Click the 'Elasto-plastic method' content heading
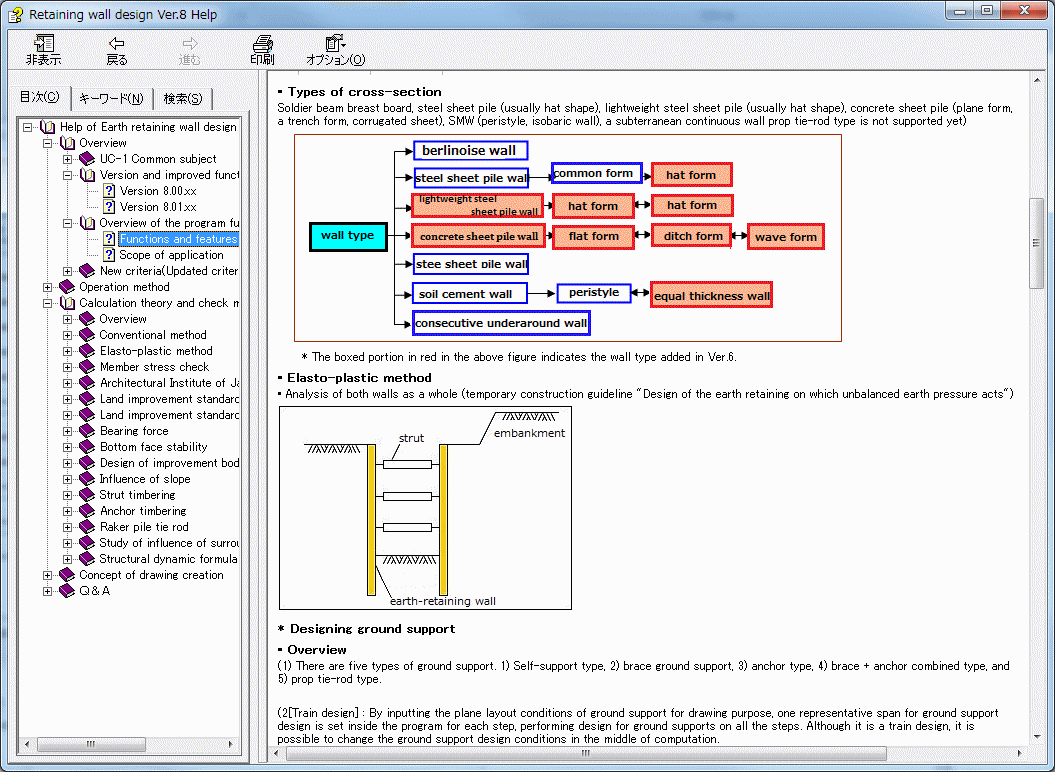 tap(359, 378)
